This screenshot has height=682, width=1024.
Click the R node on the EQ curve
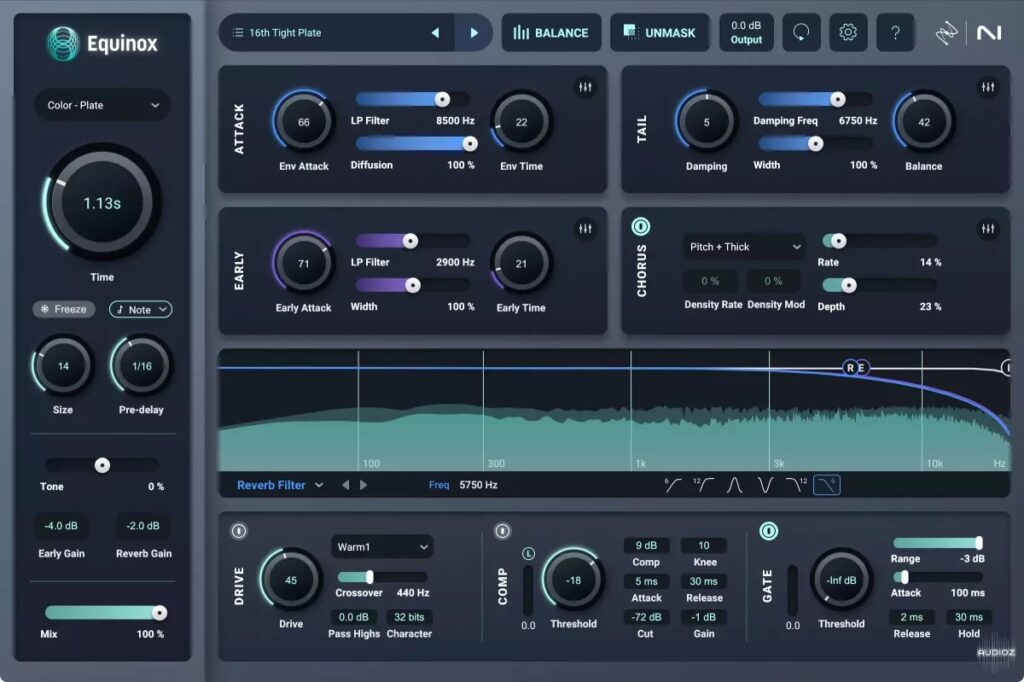[850, 368]
